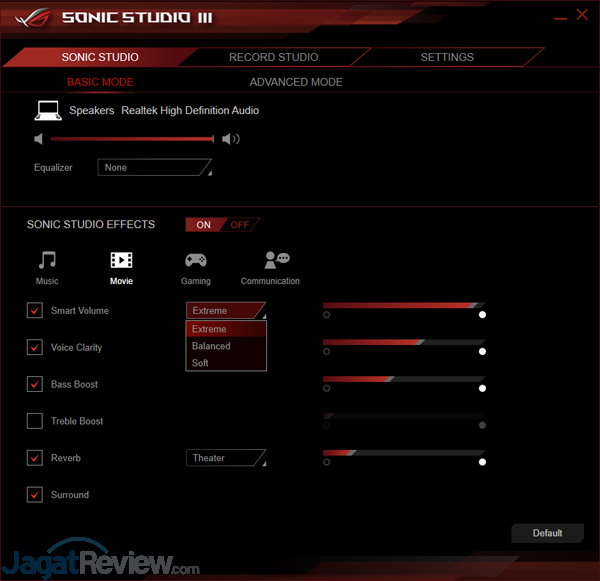Open the Reverb Theater dropdown
The image size is (600, 581).
pyautogui.click(x=226, y=458)
